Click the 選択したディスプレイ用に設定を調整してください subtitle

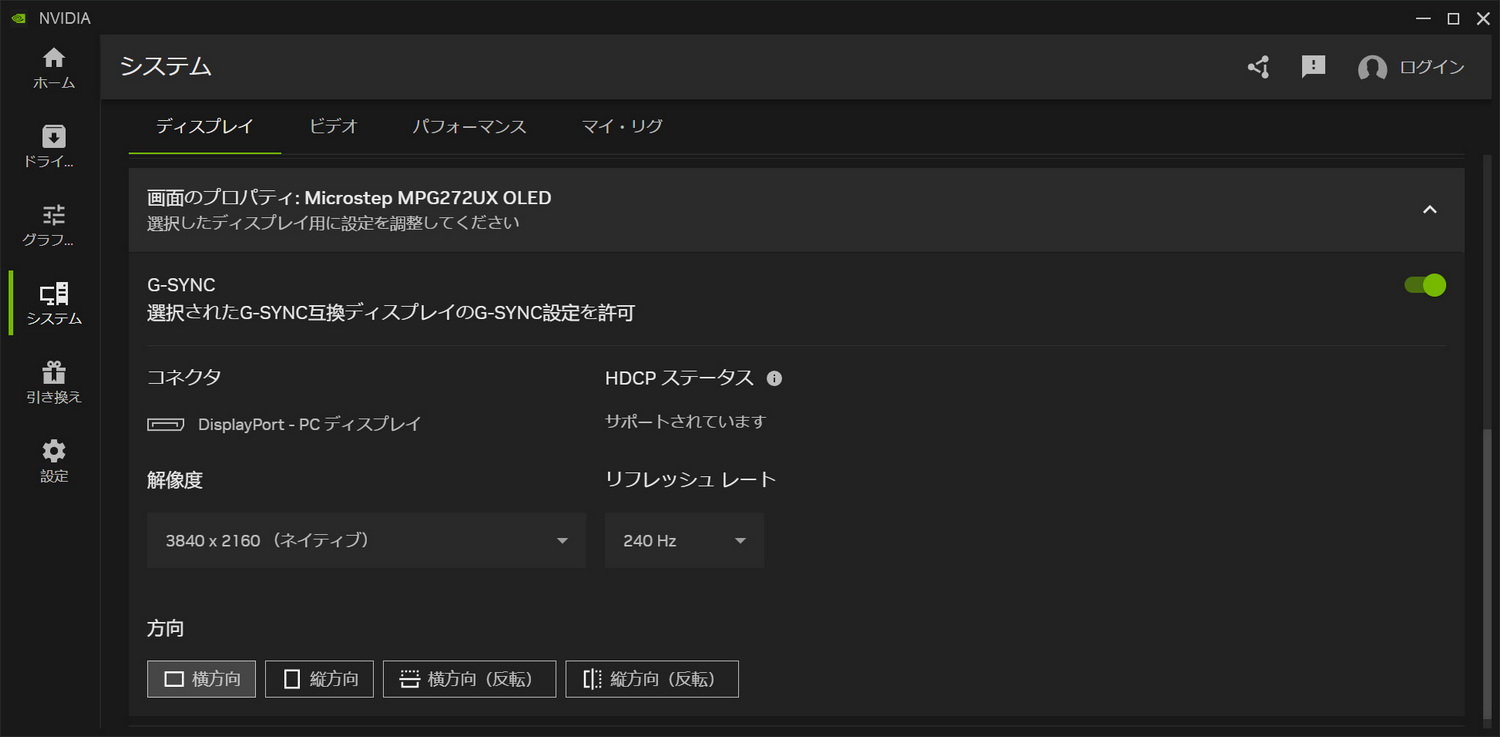tap(333, 223)
